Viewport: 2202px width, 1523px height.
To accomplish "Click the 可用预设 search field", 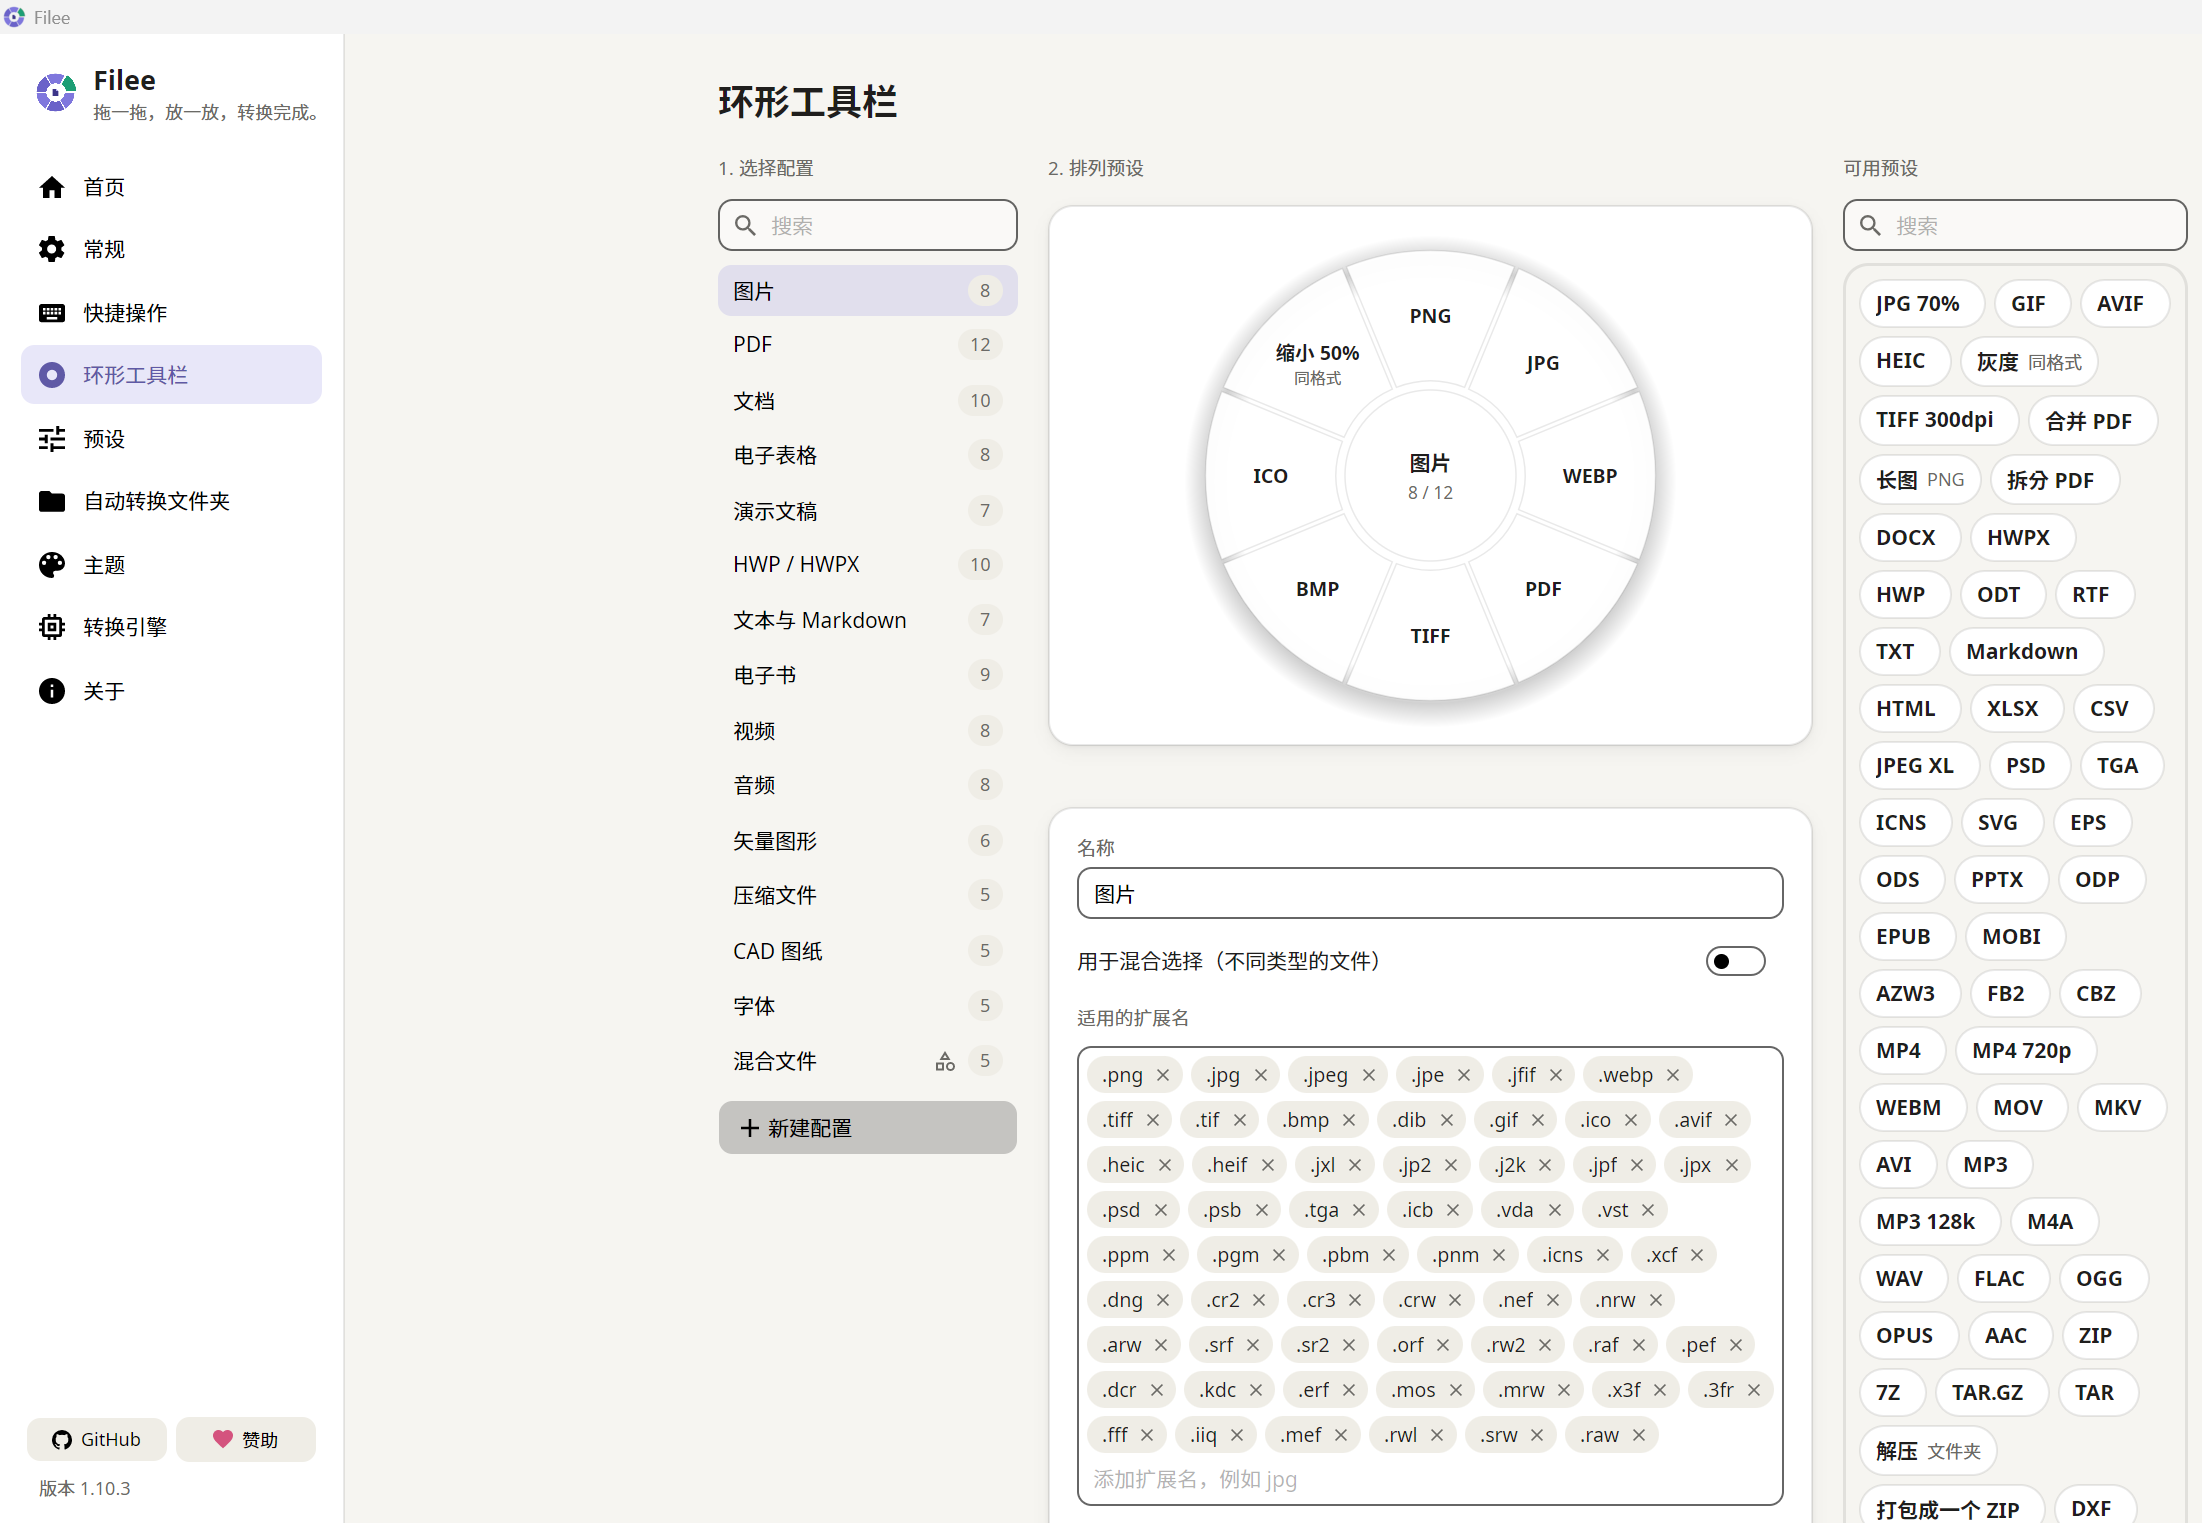I will (2015, 226).
